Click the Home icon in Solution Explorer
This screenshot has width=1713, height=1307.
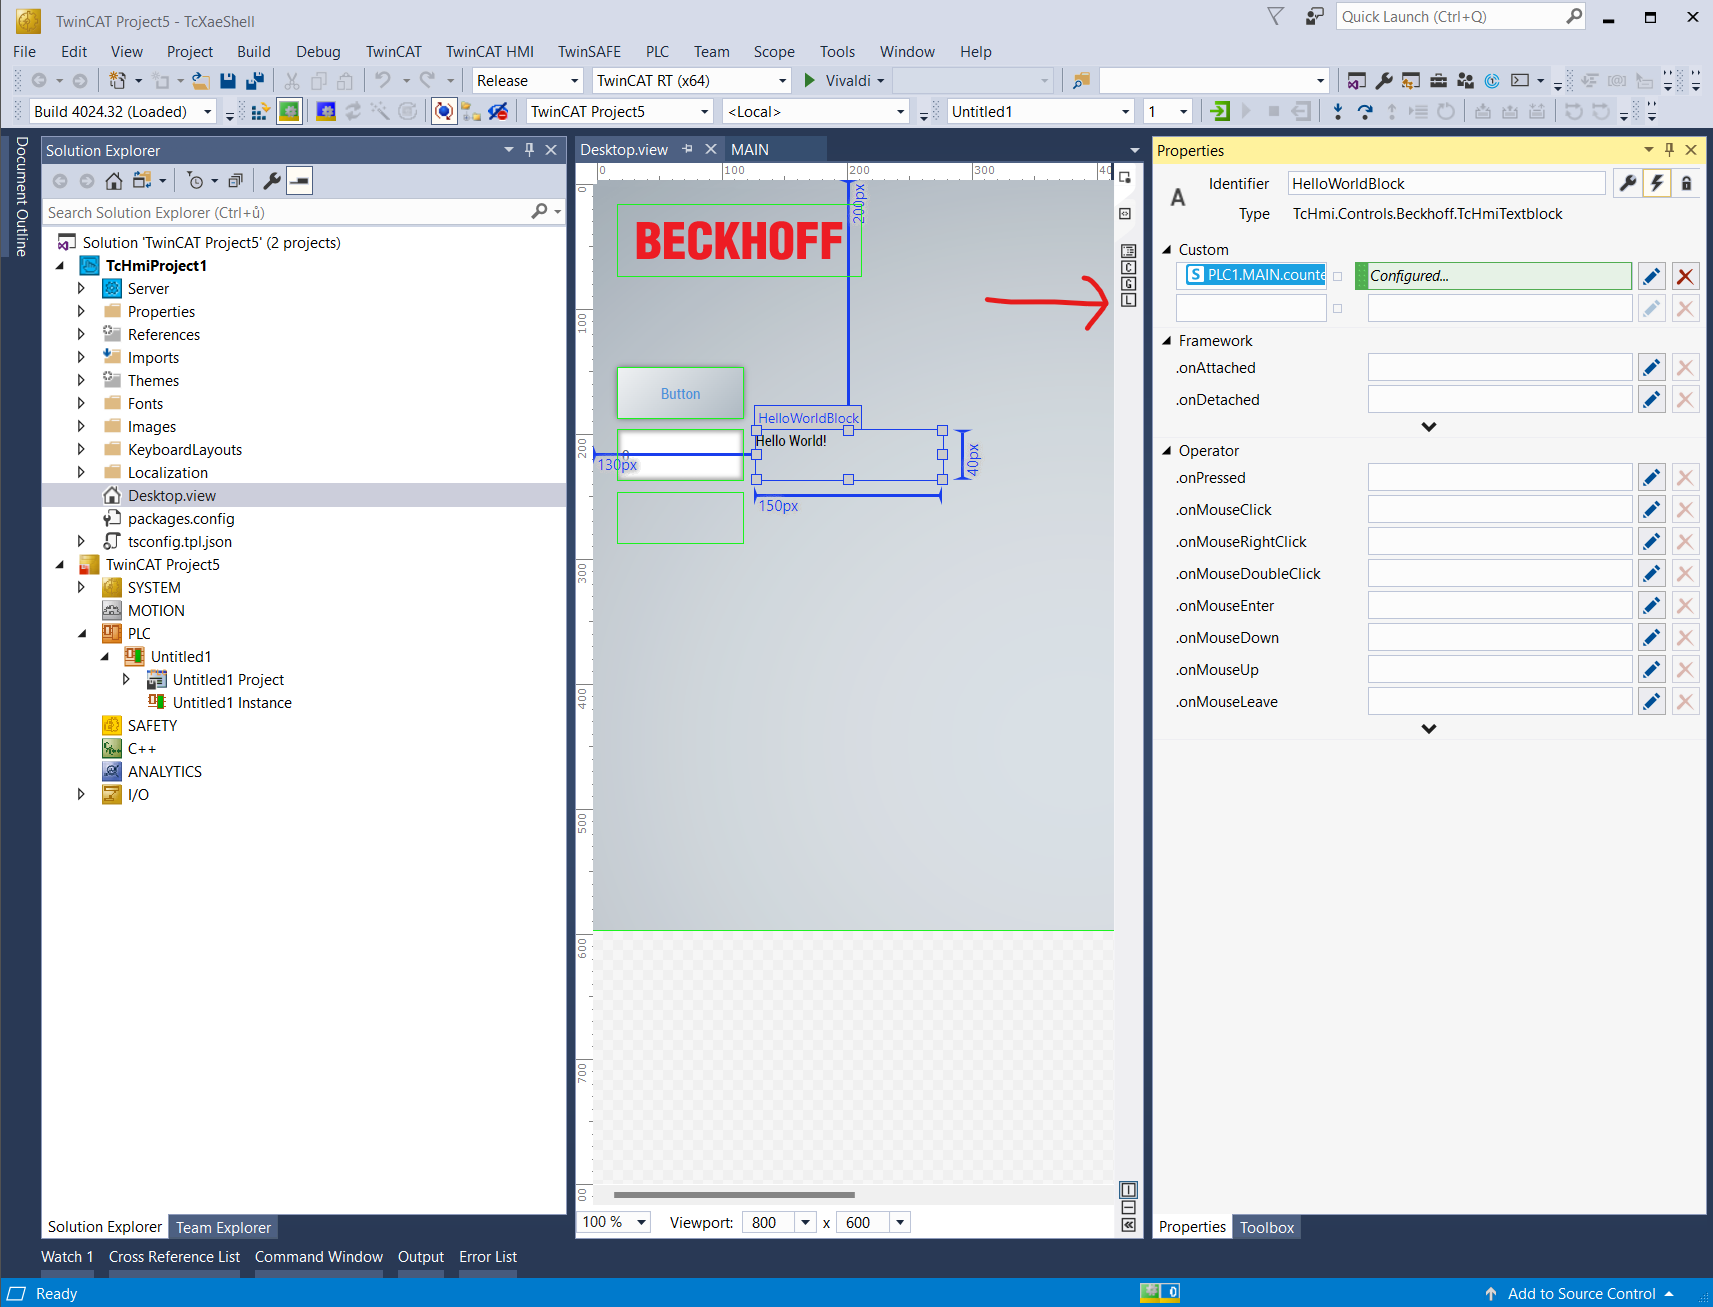114,181
